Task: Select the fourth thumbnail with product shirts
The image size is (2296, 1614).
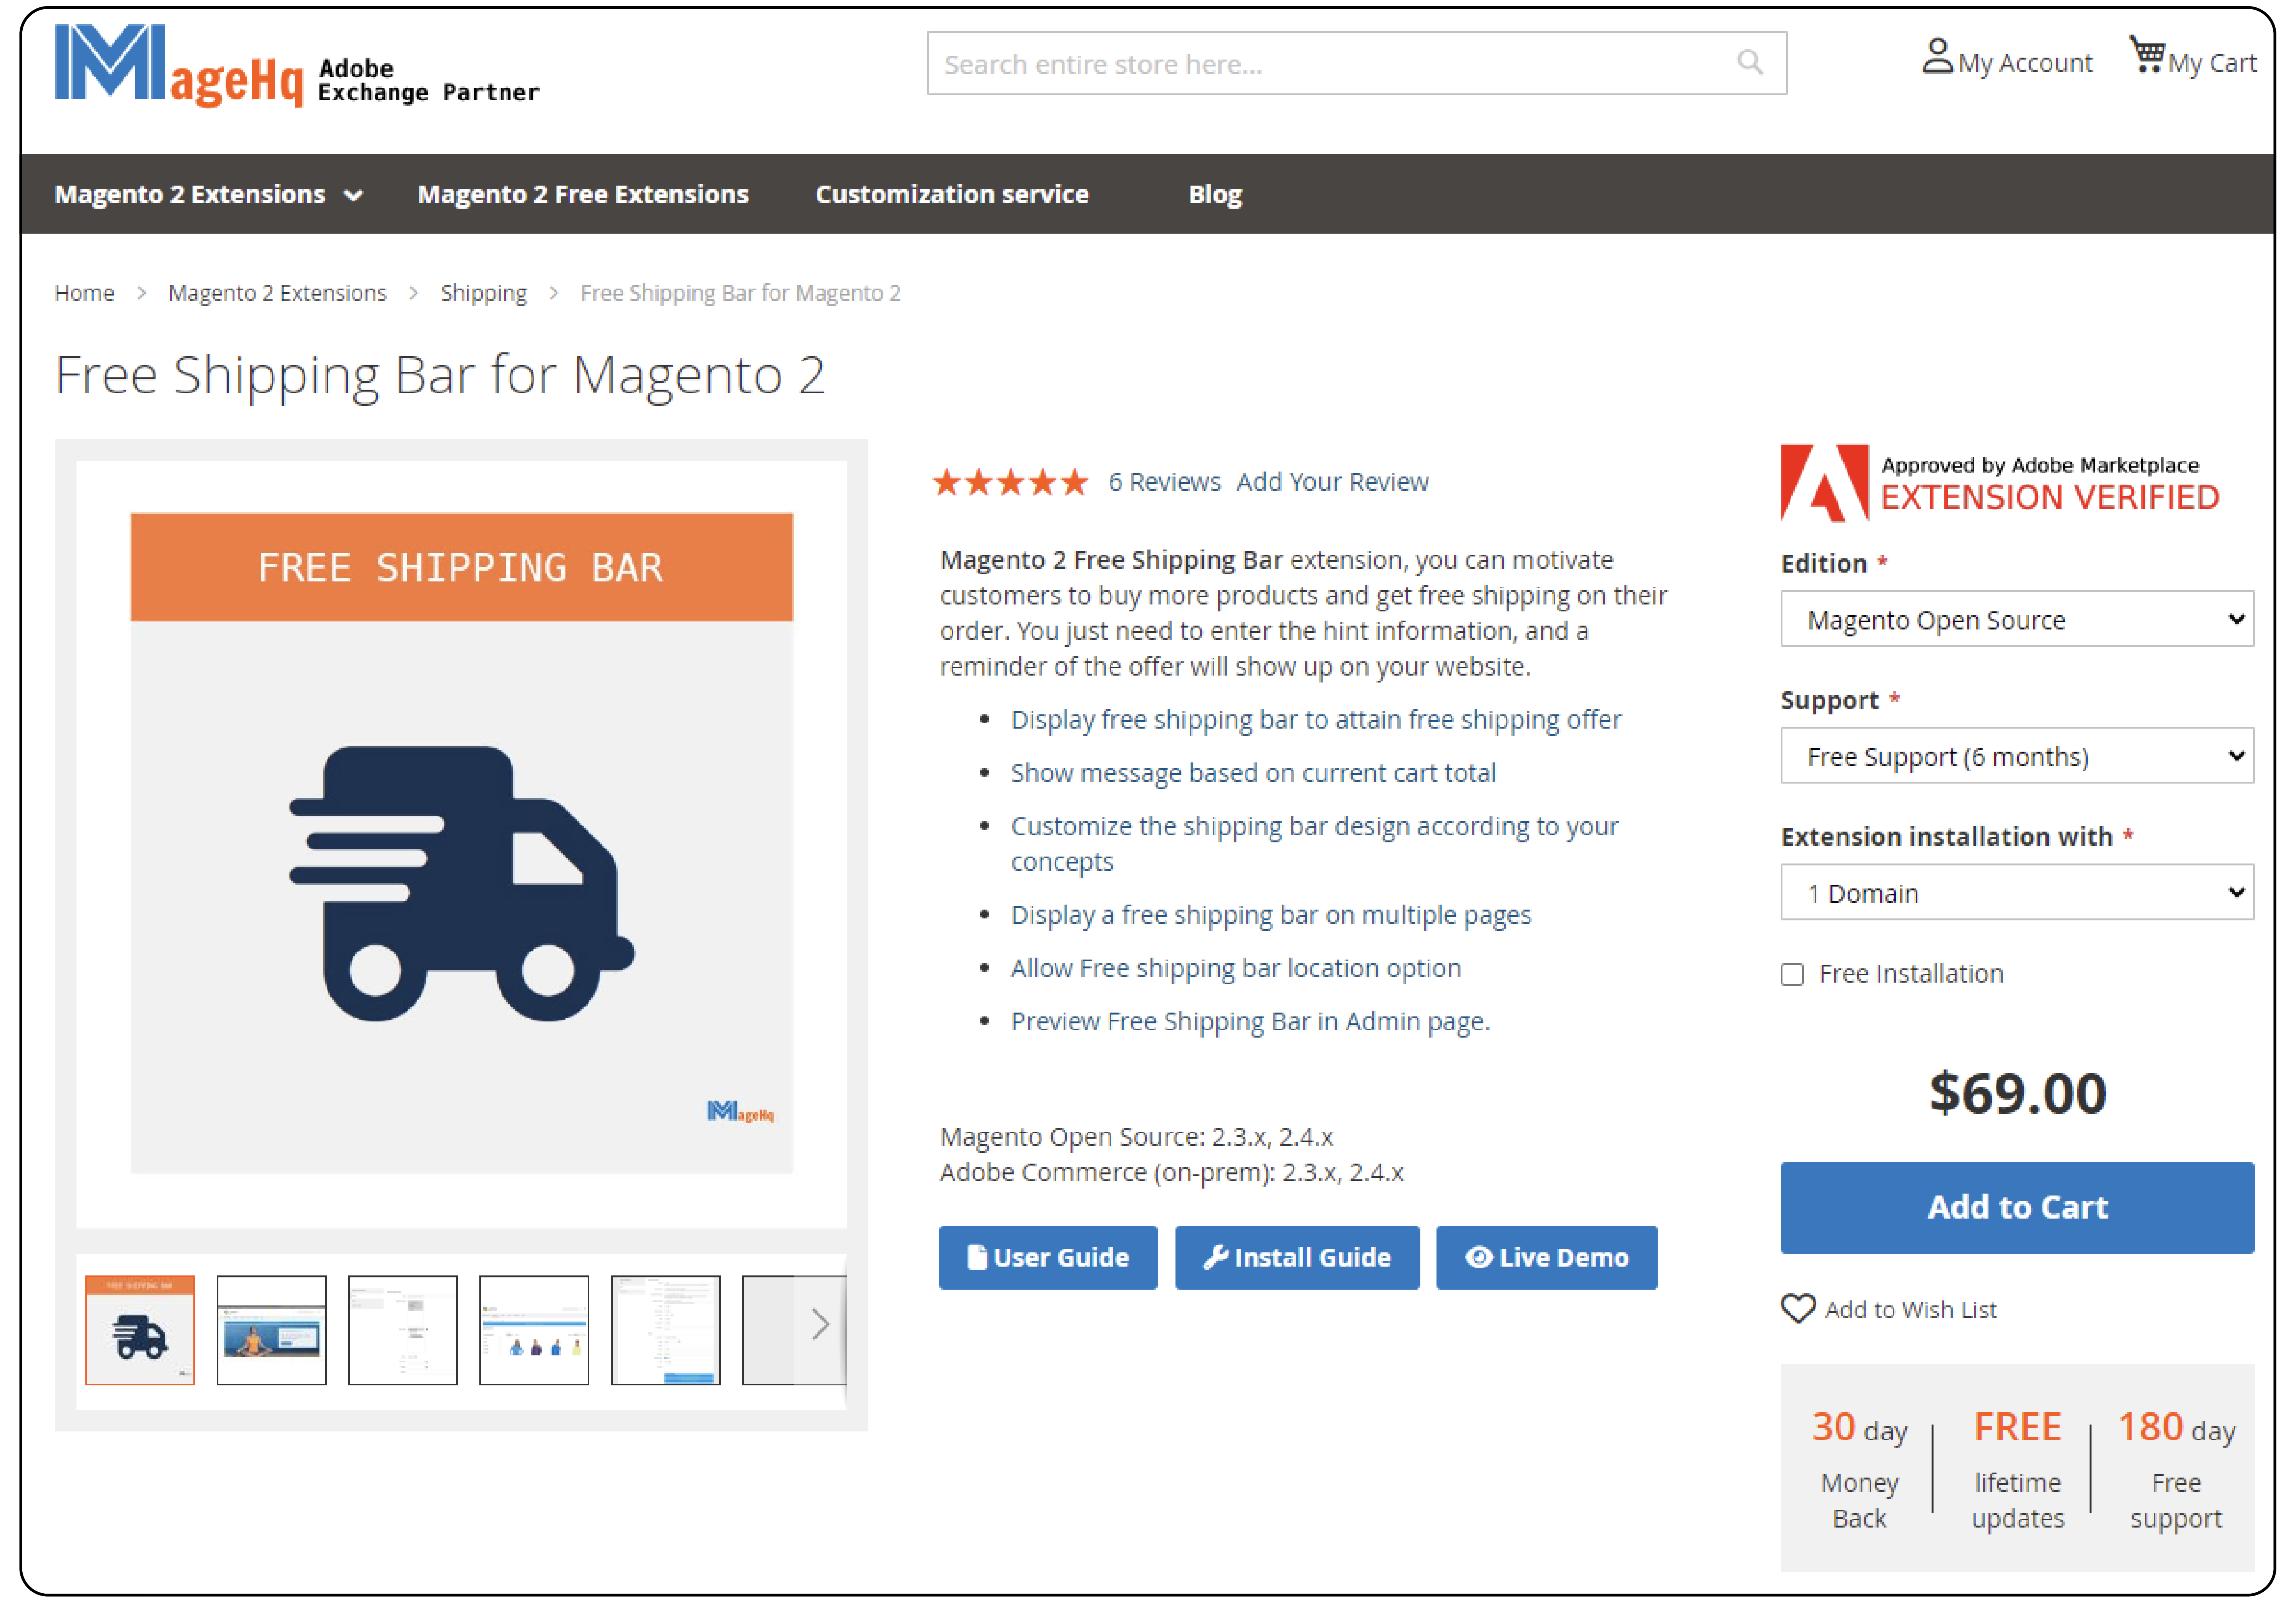Action: pos(534,1330)
